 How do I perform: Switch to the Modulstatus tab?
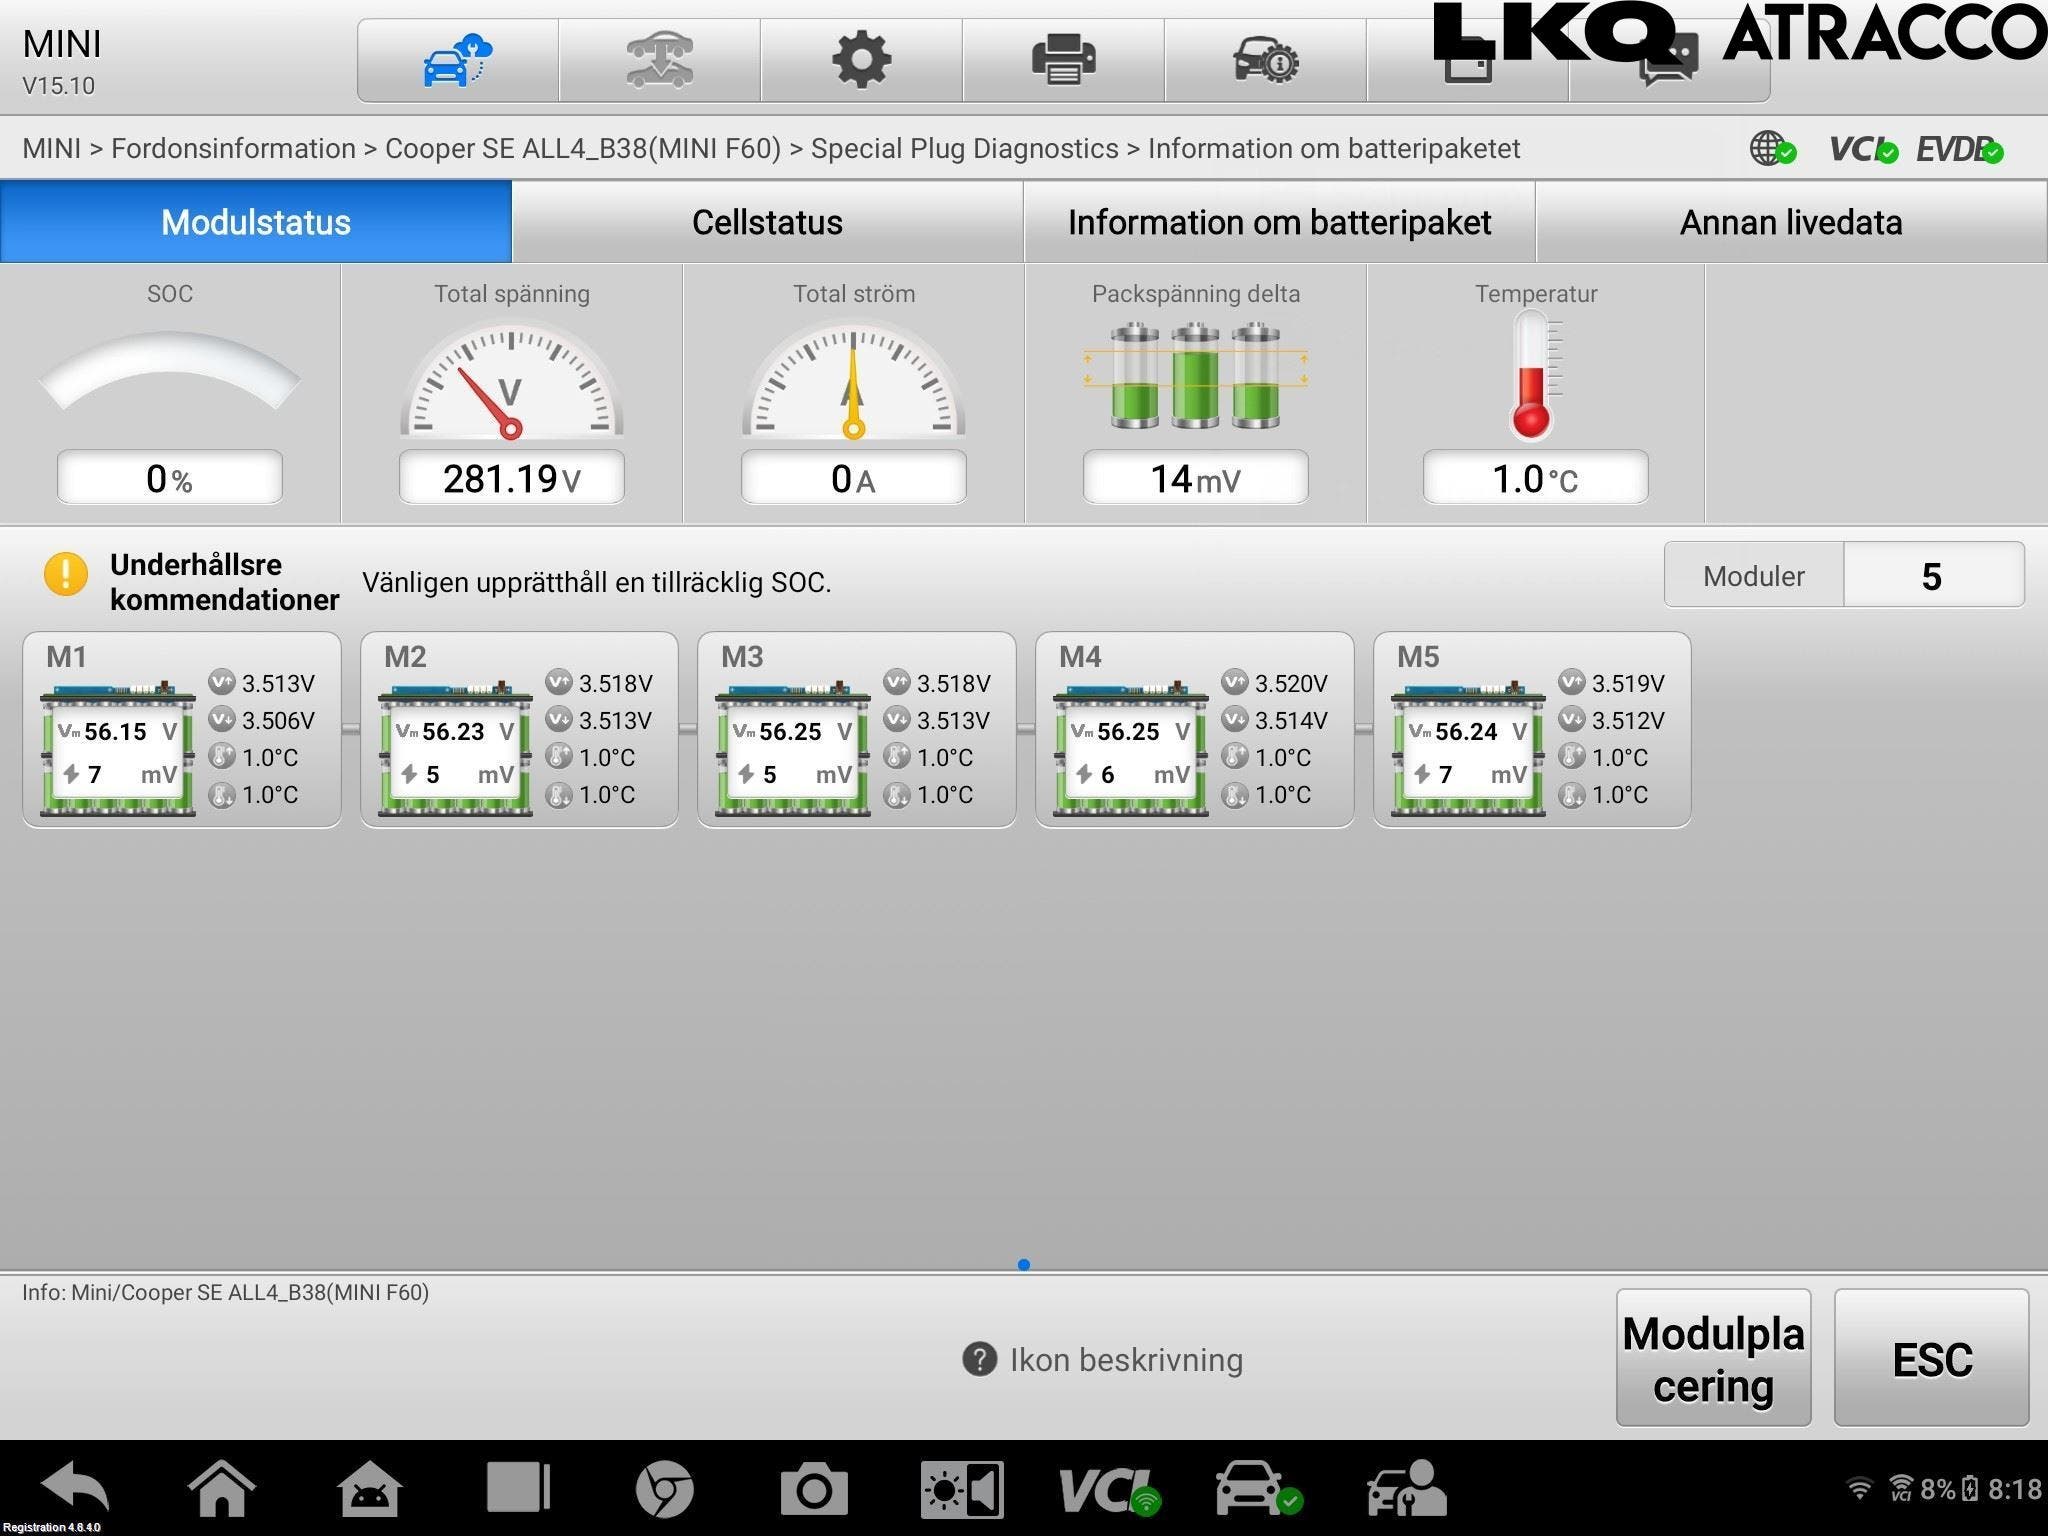(256, 222)
